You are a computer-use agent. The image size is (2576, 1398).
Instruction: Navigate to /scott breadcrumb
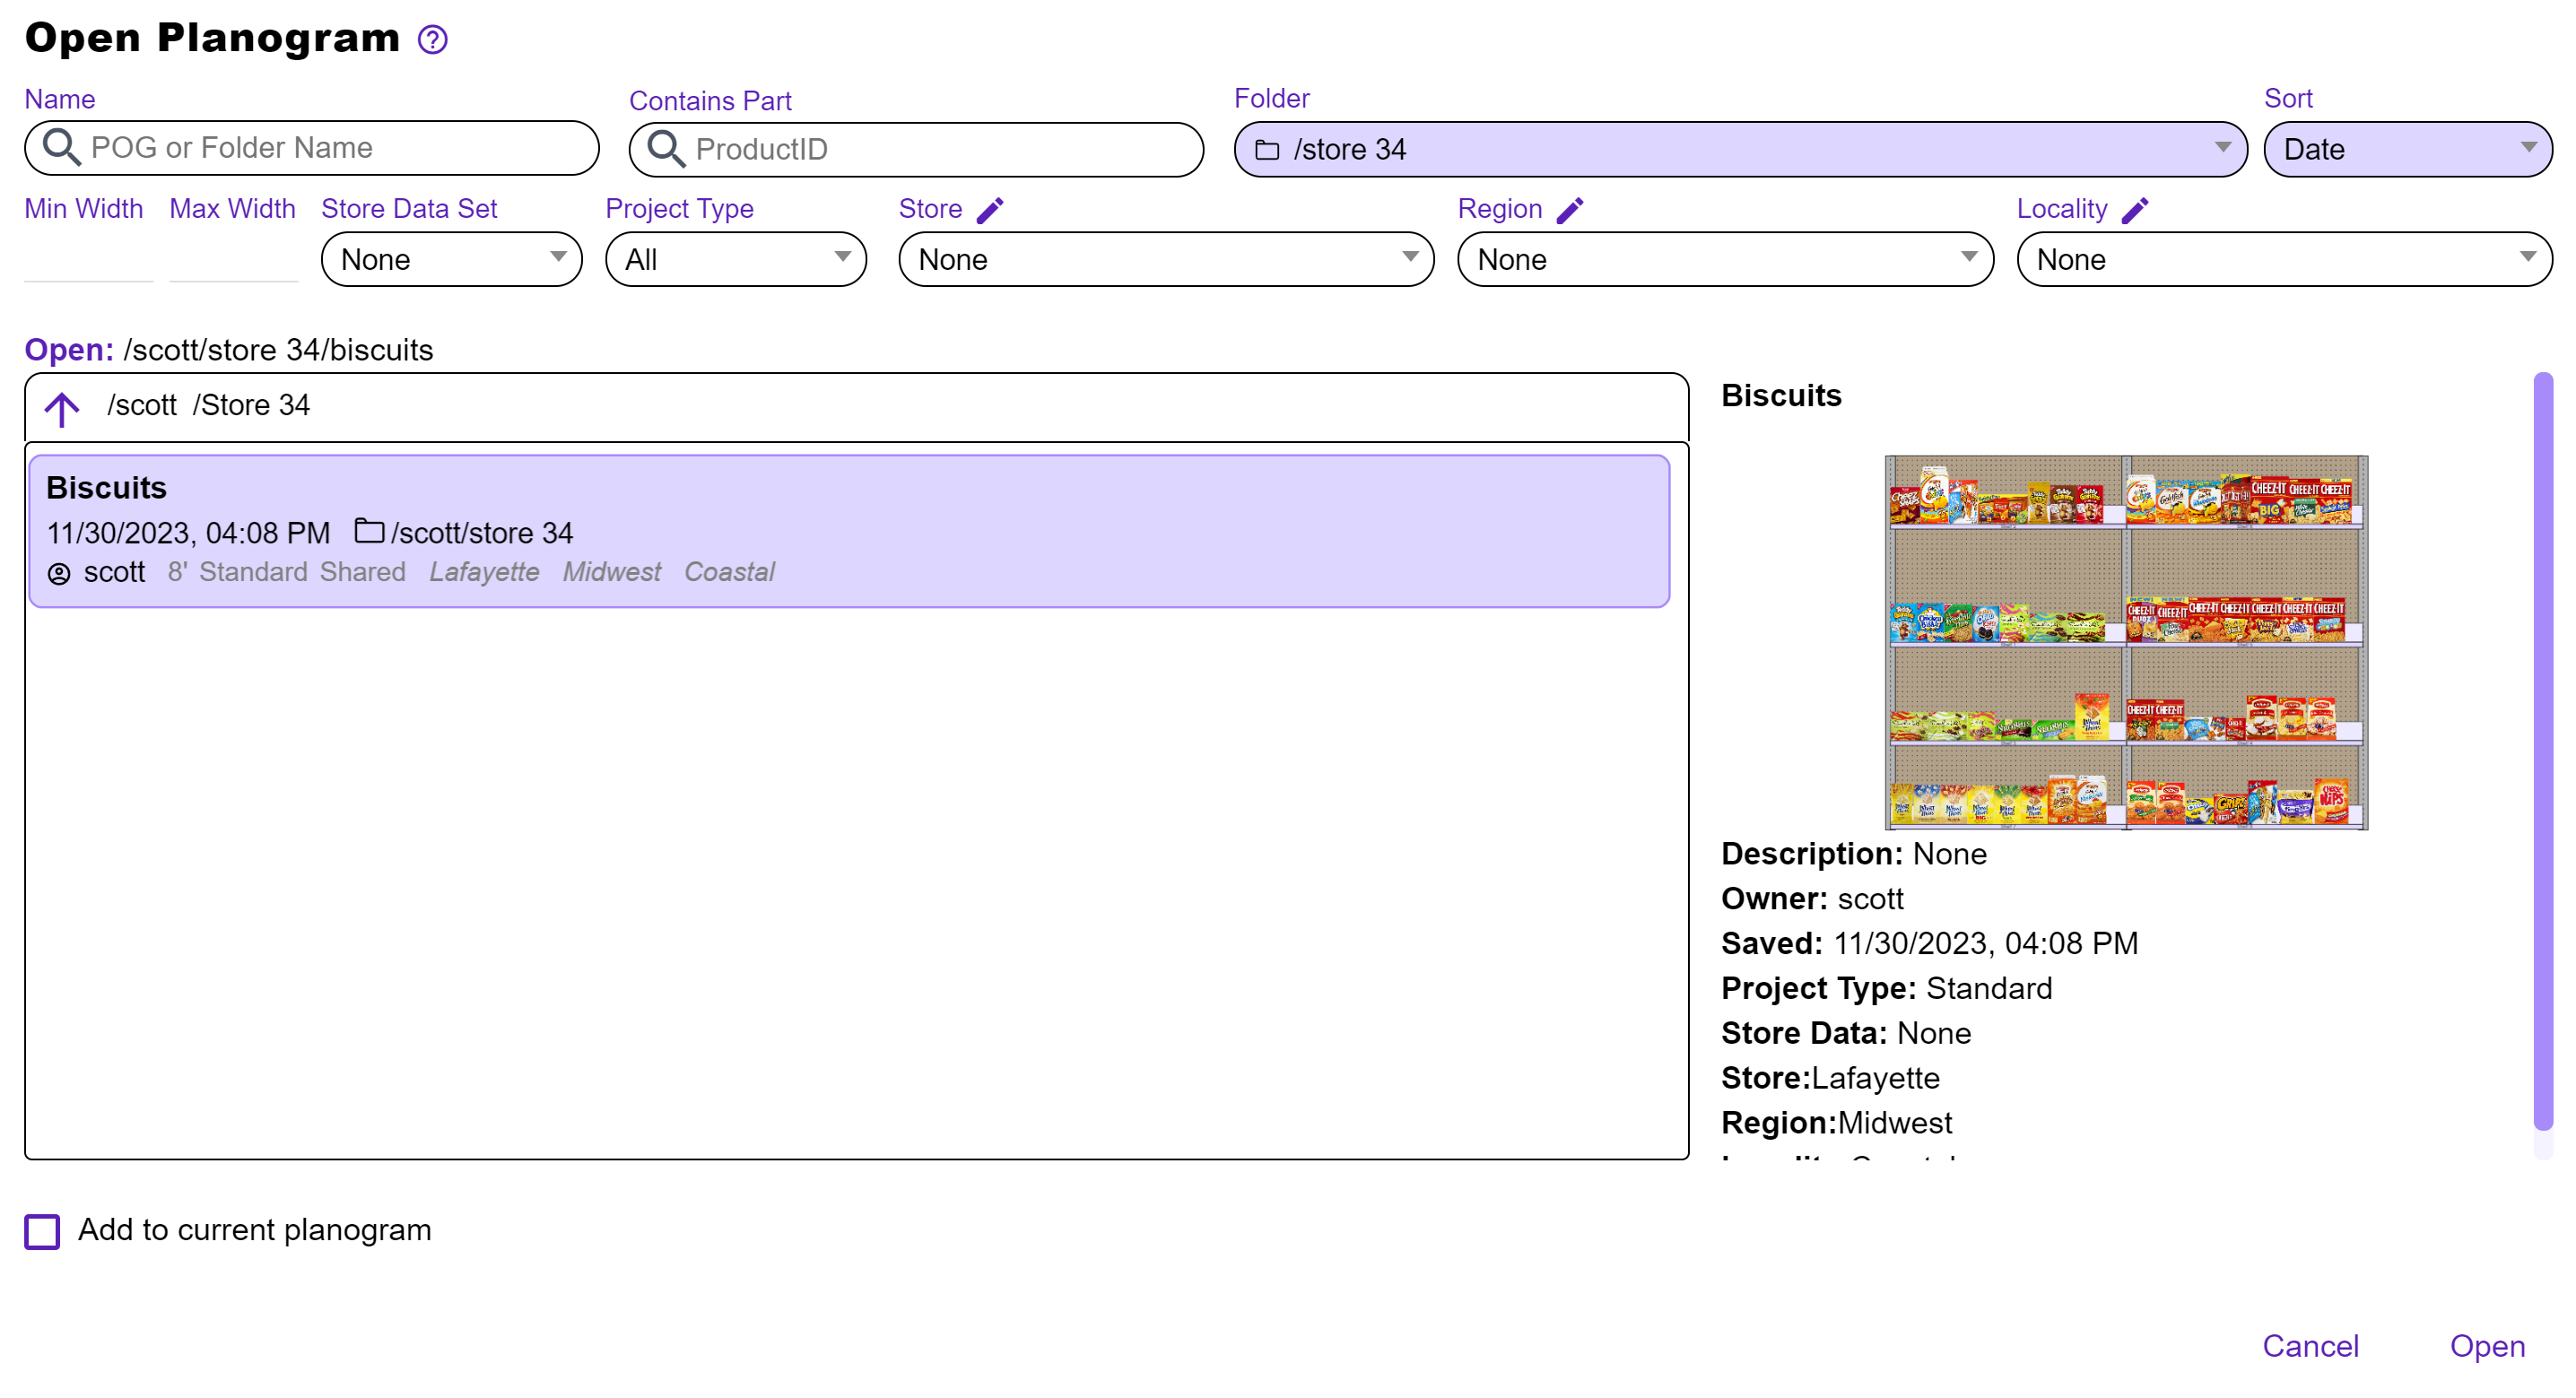point(141,406)
